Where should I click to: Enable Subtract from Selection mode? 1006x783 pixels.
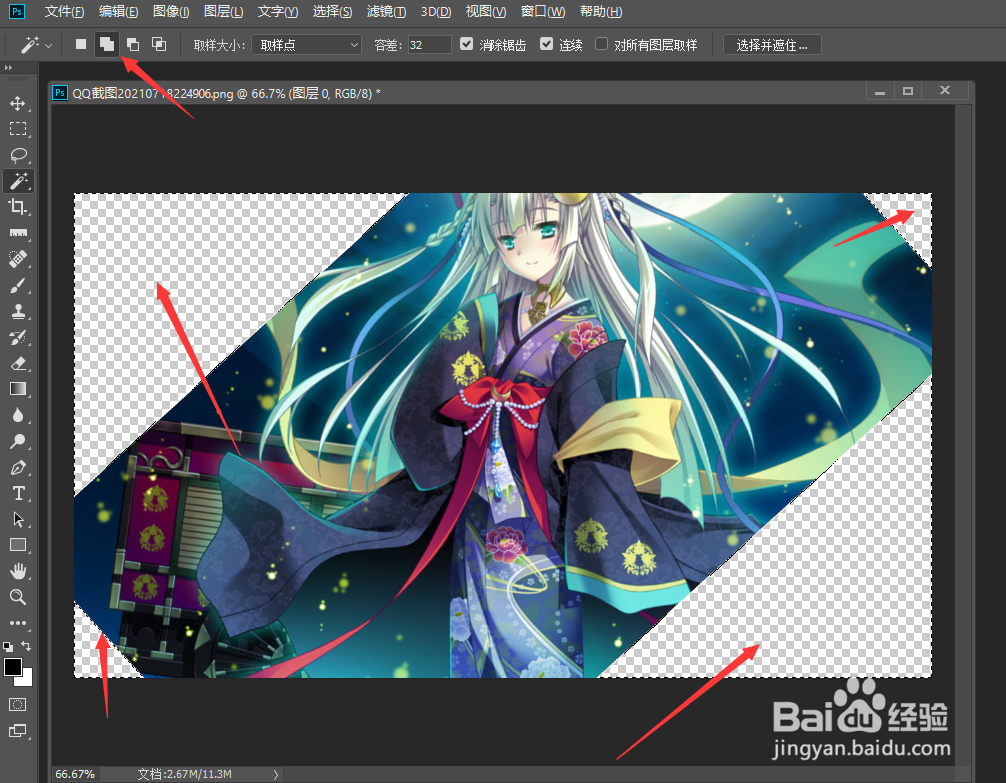(x=133, y=44)
